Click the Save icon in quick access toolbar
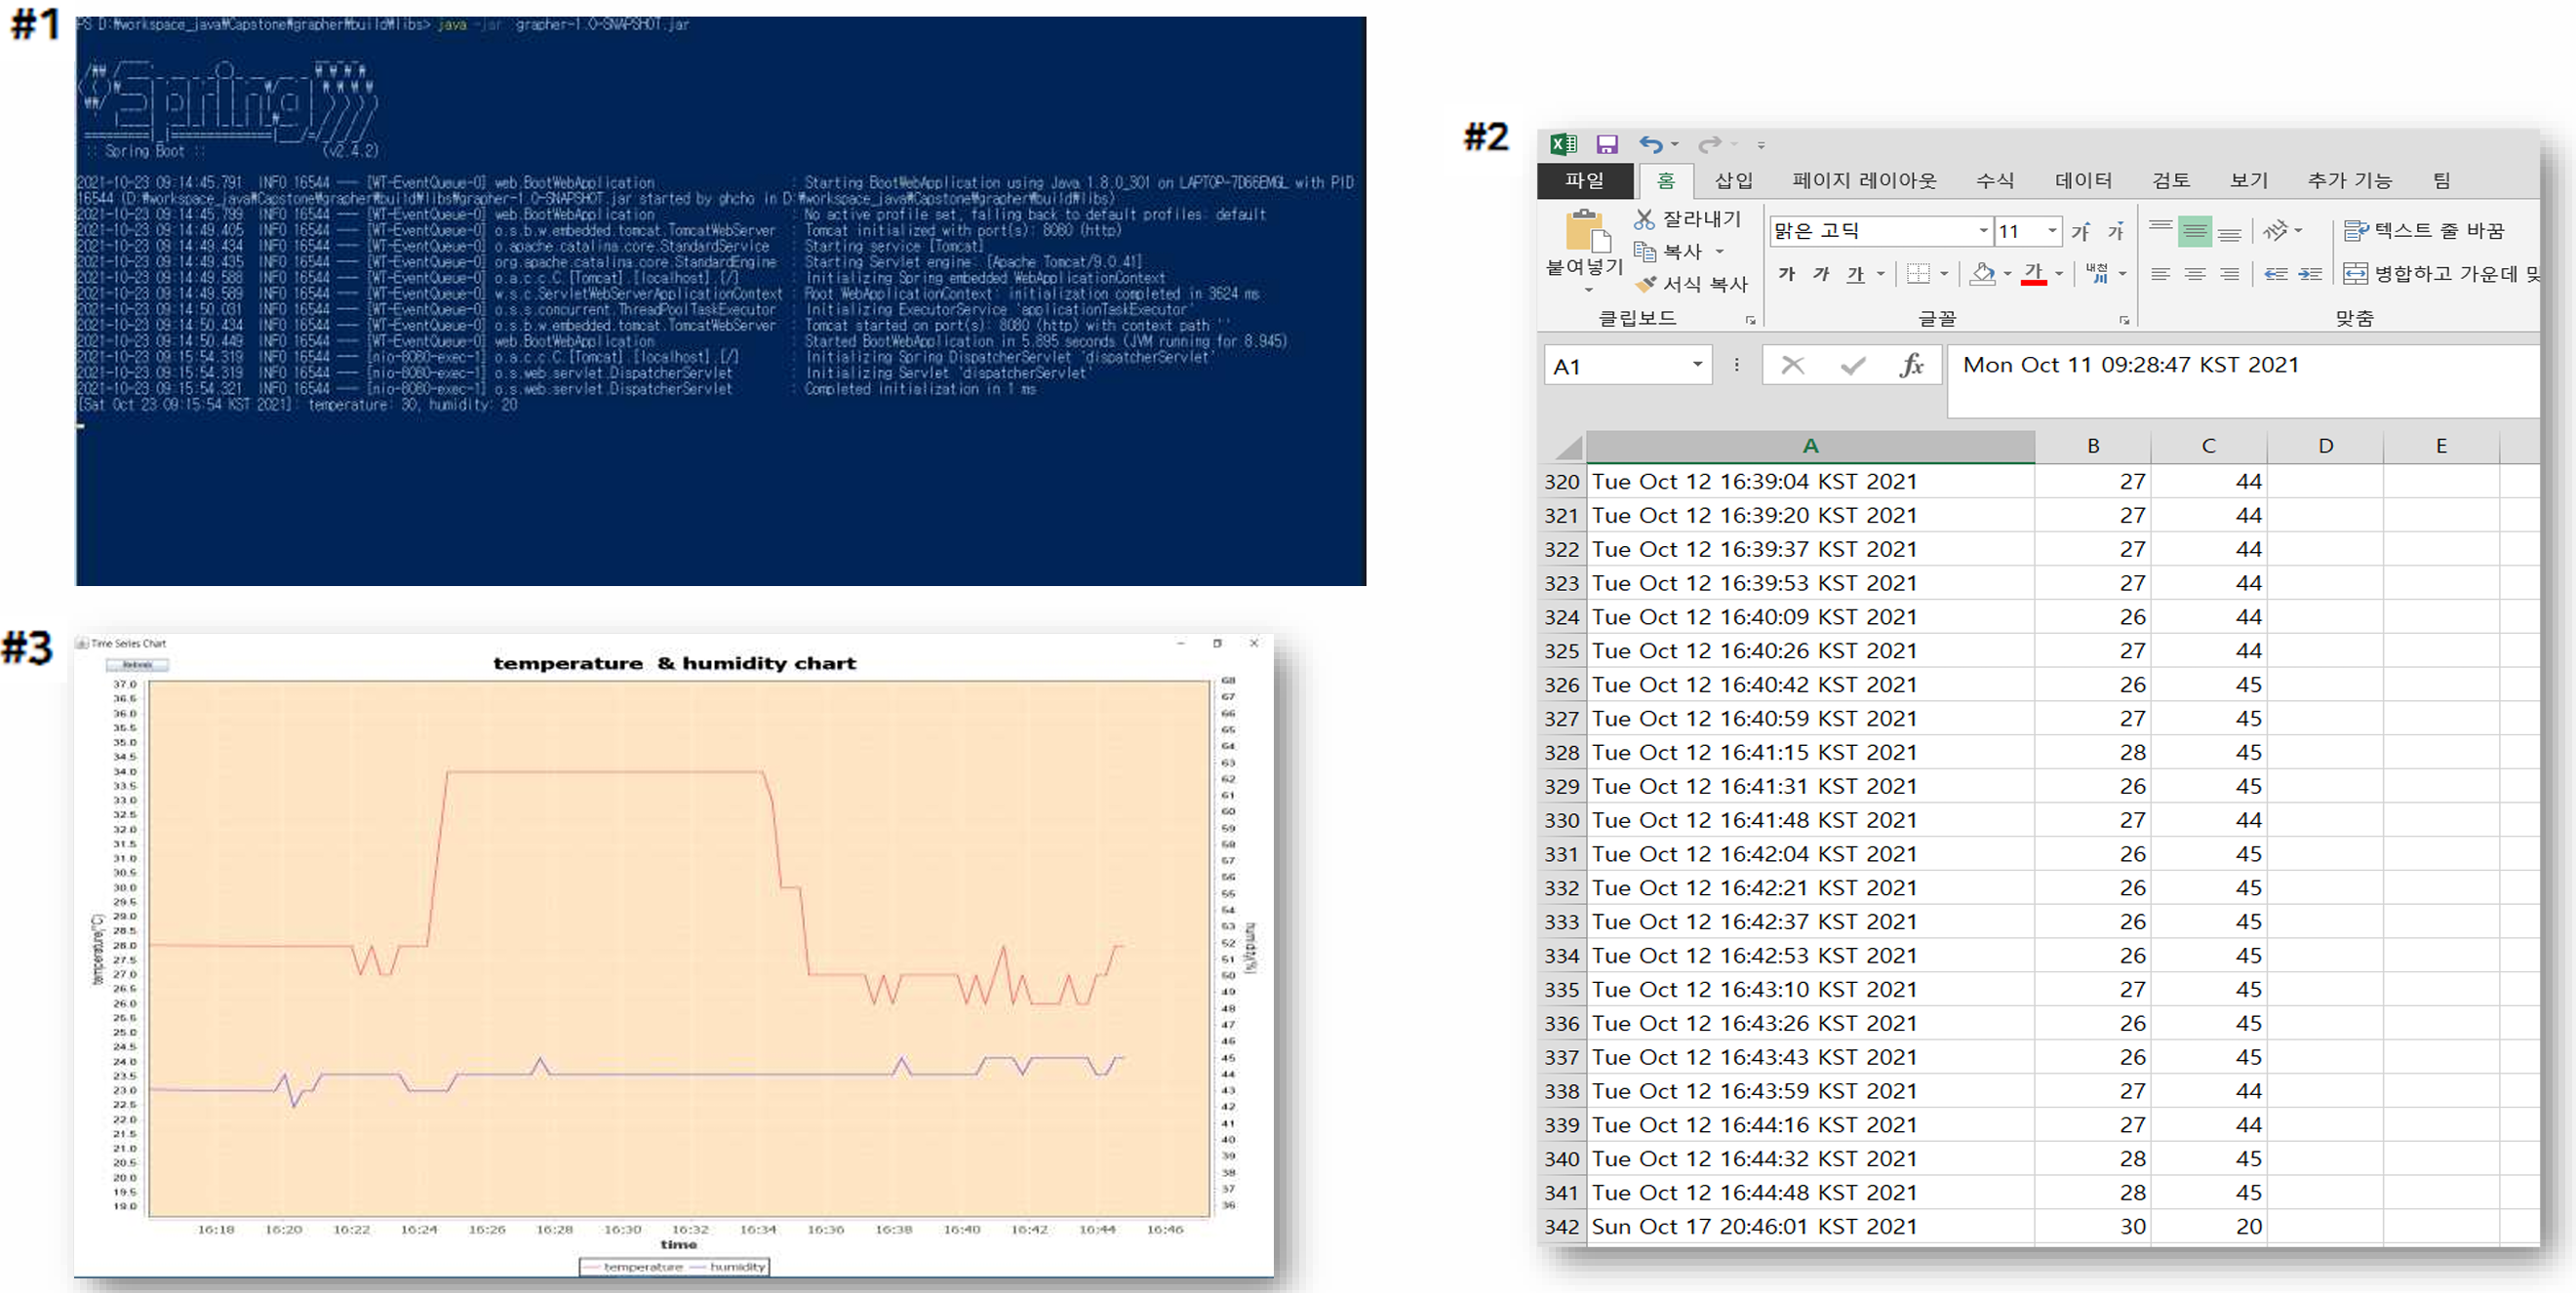2576x1293 pixels. [x=1606, y=144]
